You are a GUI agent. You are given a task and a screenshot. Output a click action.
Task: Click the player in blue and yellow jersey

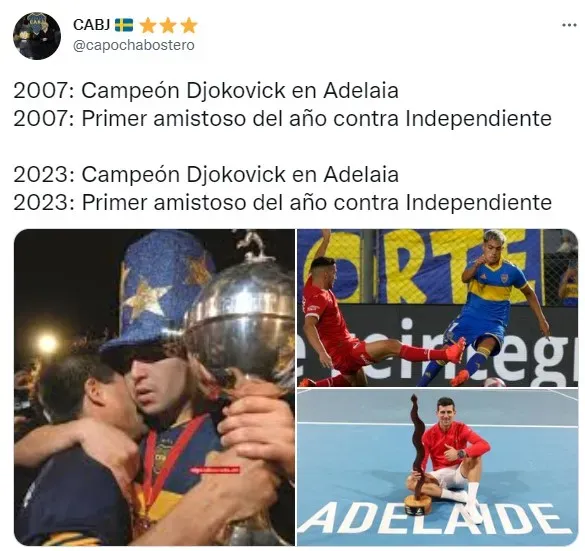click(x=489, y=310)
